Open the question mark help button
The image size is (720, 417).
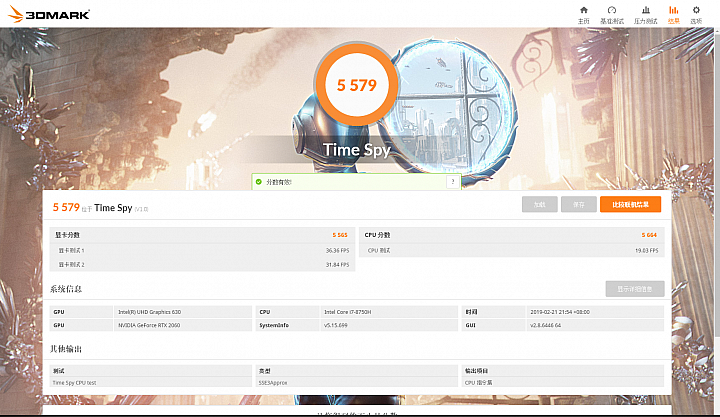tap(453, 182)
